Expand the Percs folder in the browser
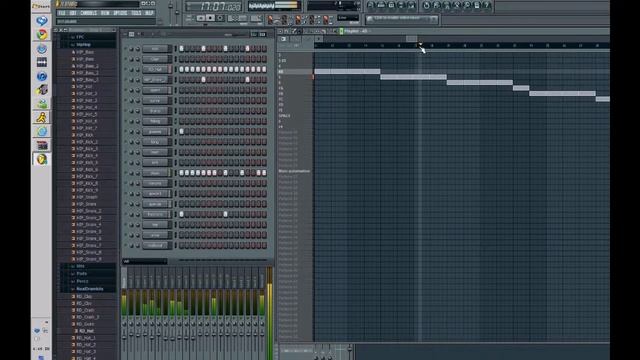 click(x=82, y=281)
